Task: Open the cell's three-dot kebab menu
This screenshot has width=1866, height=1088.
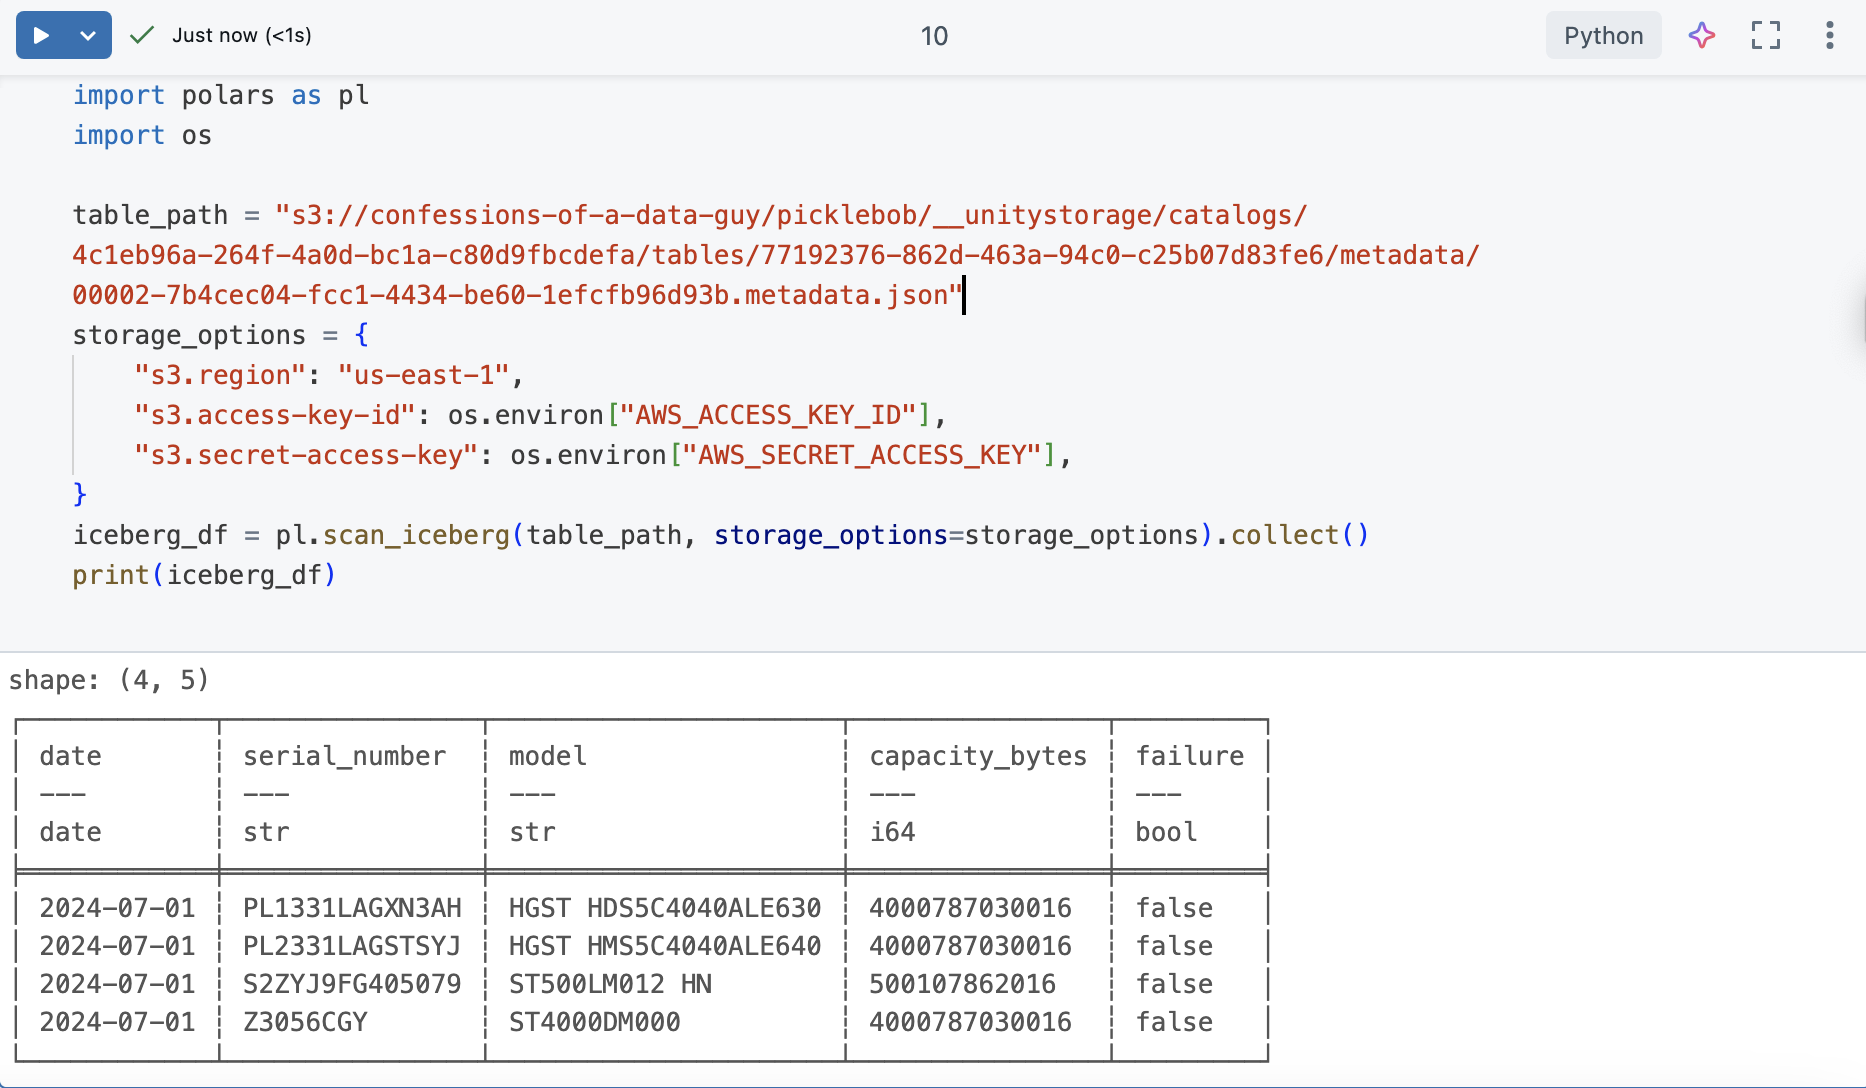Action: click(1829, 36)
